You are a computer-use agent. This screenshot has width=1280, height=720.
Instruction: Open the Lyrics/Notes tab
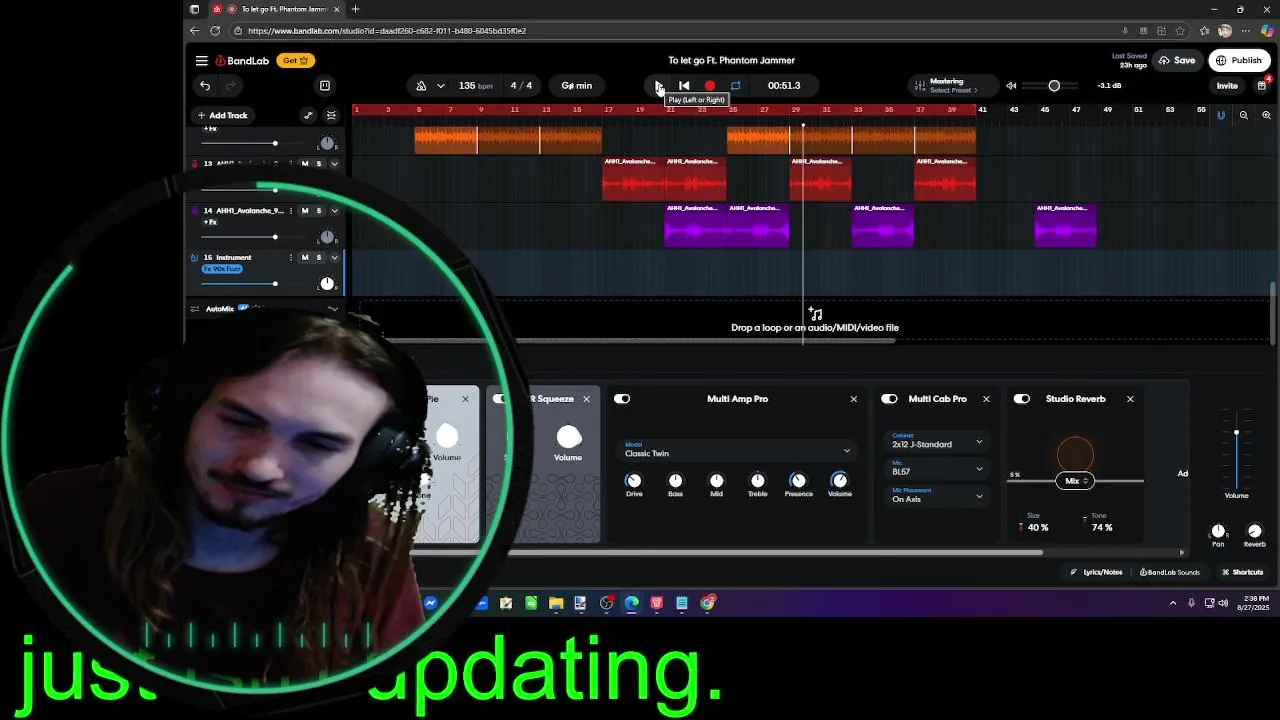1096,573
